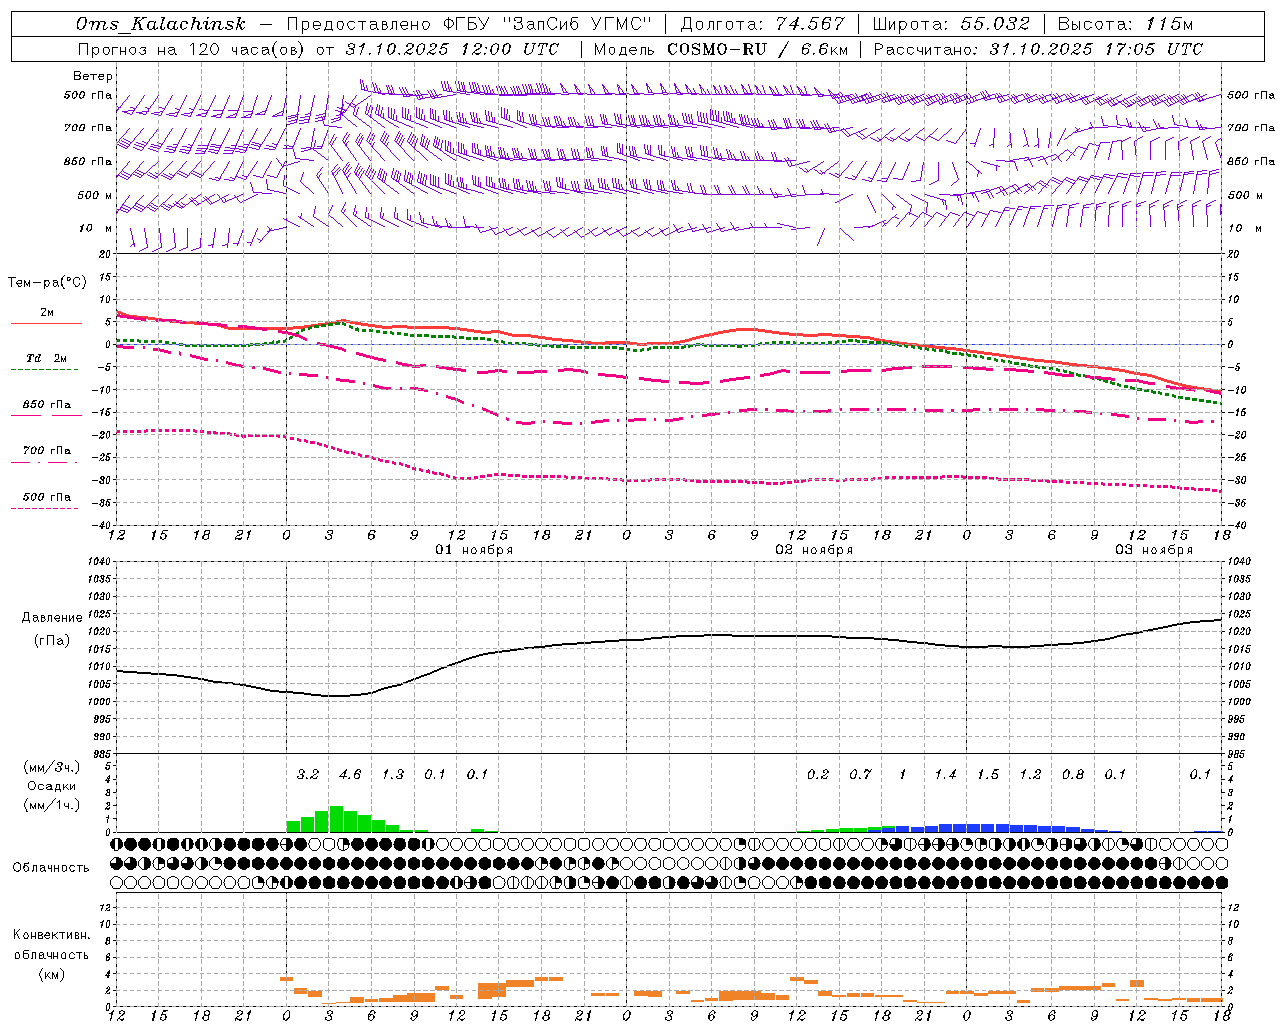Image resolution: width=1280 pixels, height=1024 pixels.
Task: Click the red 2м legend line sample
Action: pos(46,324)
